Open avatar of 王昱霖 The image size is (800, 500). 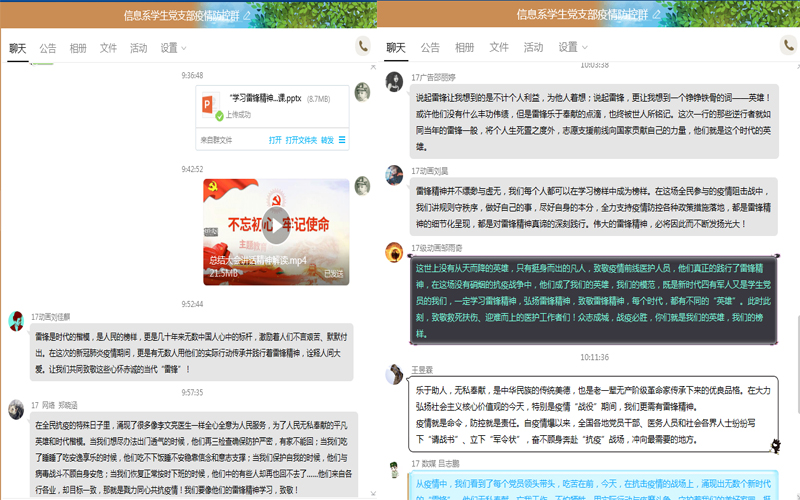[394, 374]
